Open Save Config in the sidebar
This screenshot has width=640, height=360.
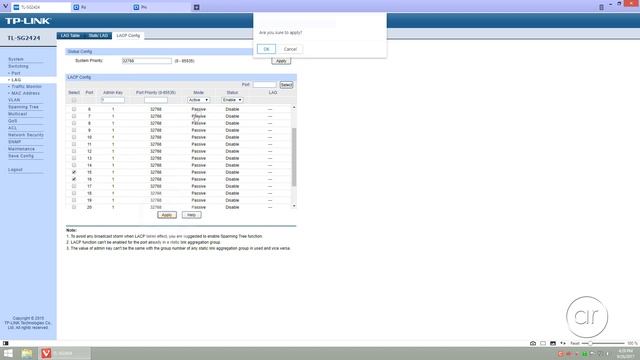pyautogui.click(x=21, y=156)
